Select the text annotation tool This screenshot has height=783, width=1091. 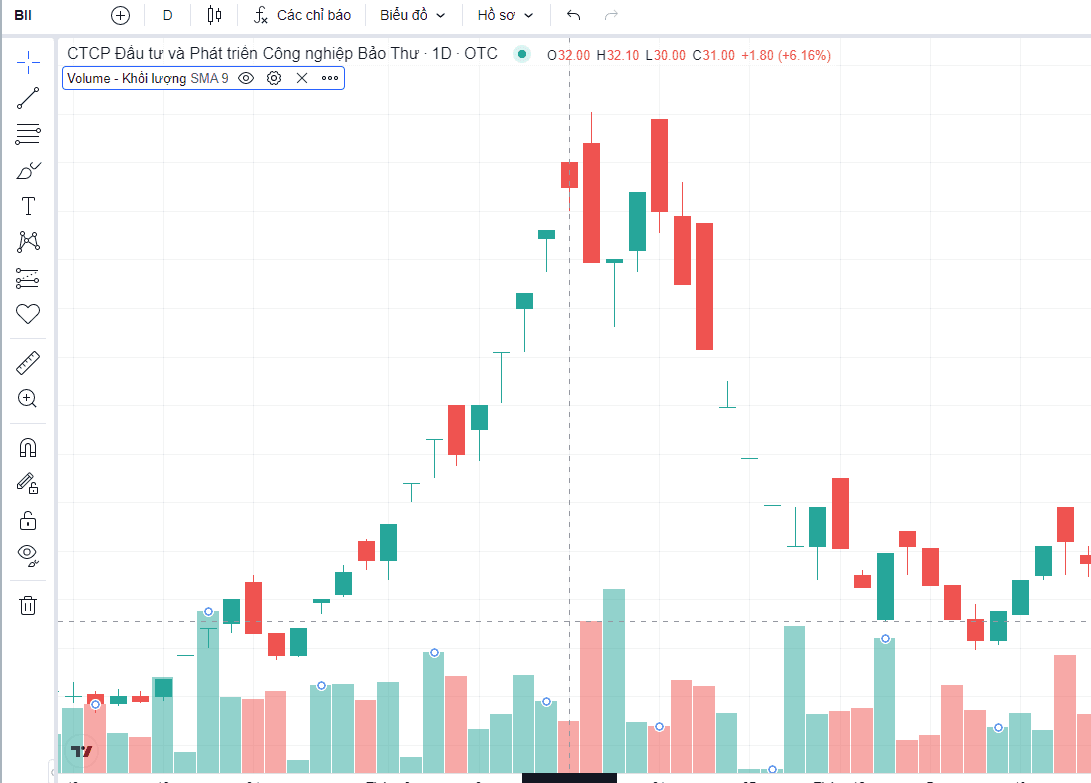pos(28,206)
